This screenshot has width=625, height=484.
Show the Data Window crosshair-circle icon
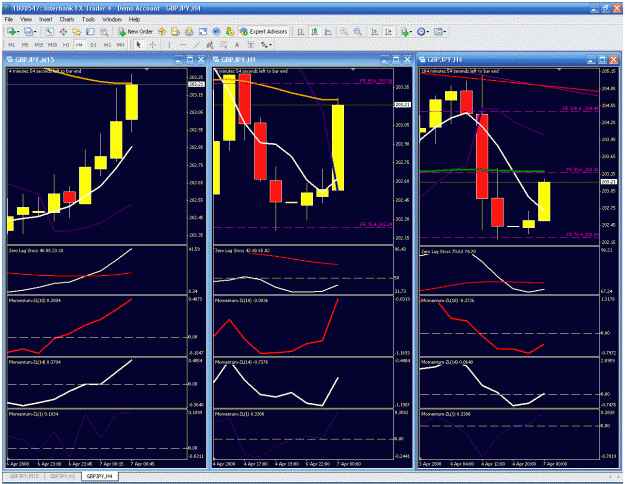tap(63, 31)
